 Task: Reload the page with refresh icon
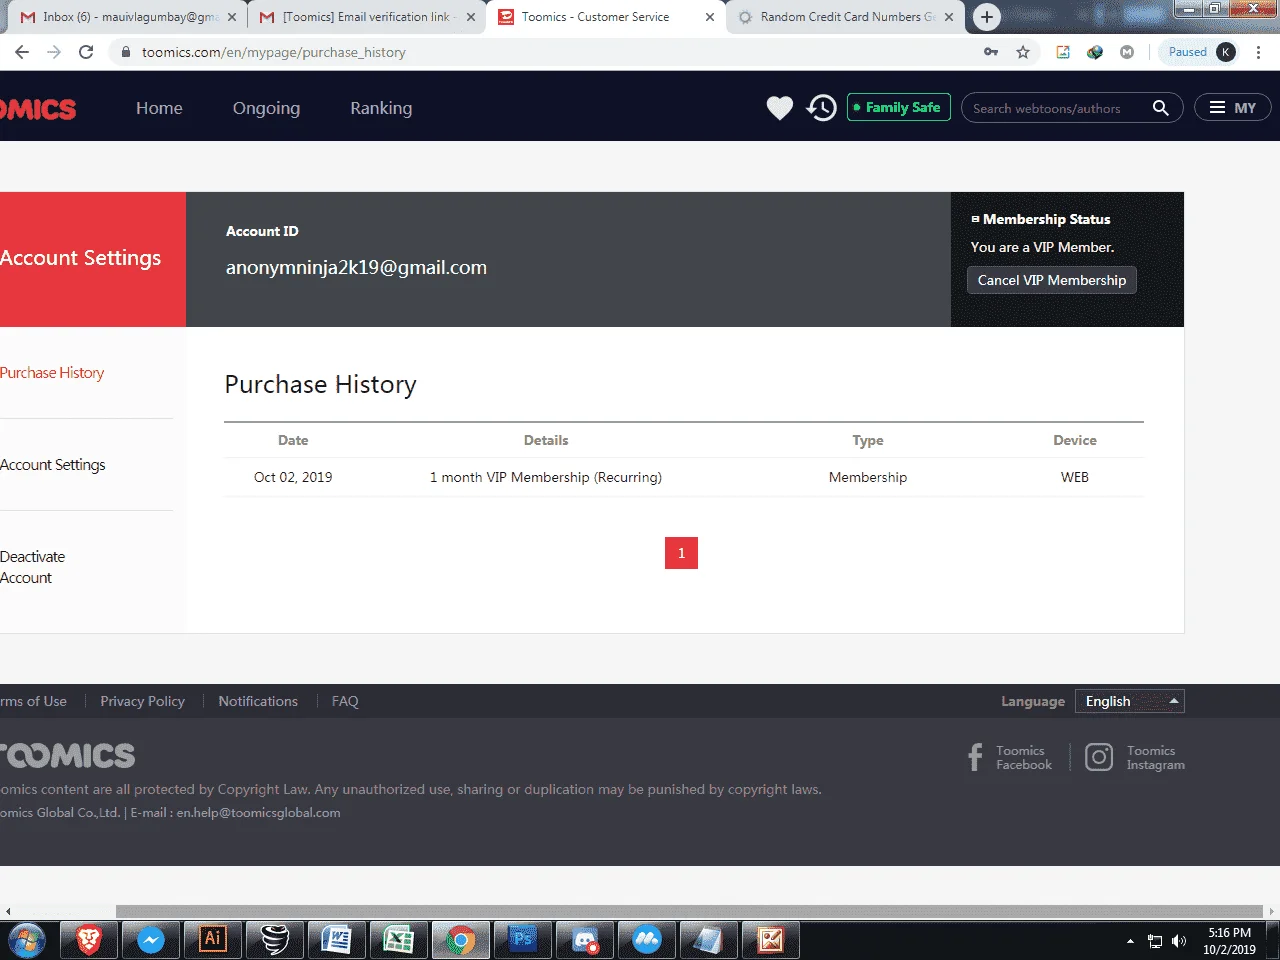(x=86, y=52)
